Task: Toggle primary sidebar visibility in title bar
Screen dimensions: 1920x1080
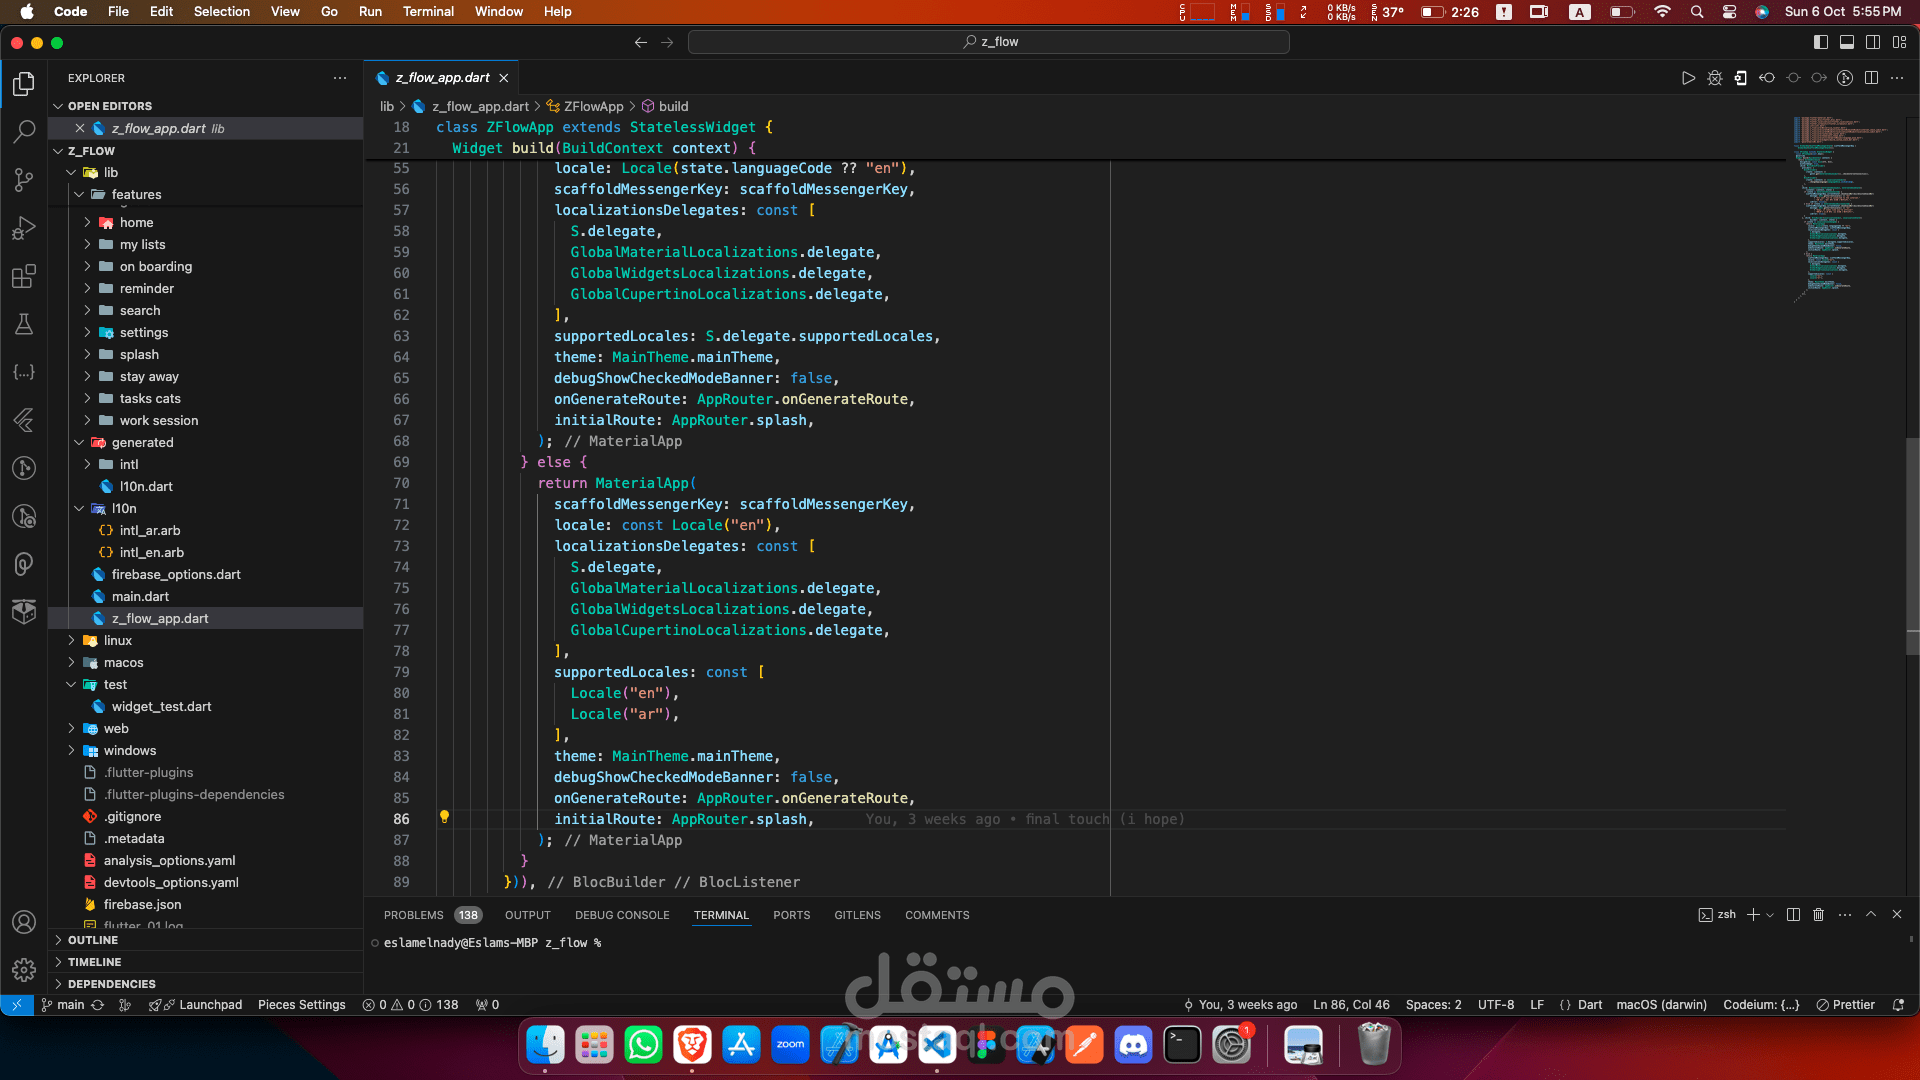Action: (1821, 42)
